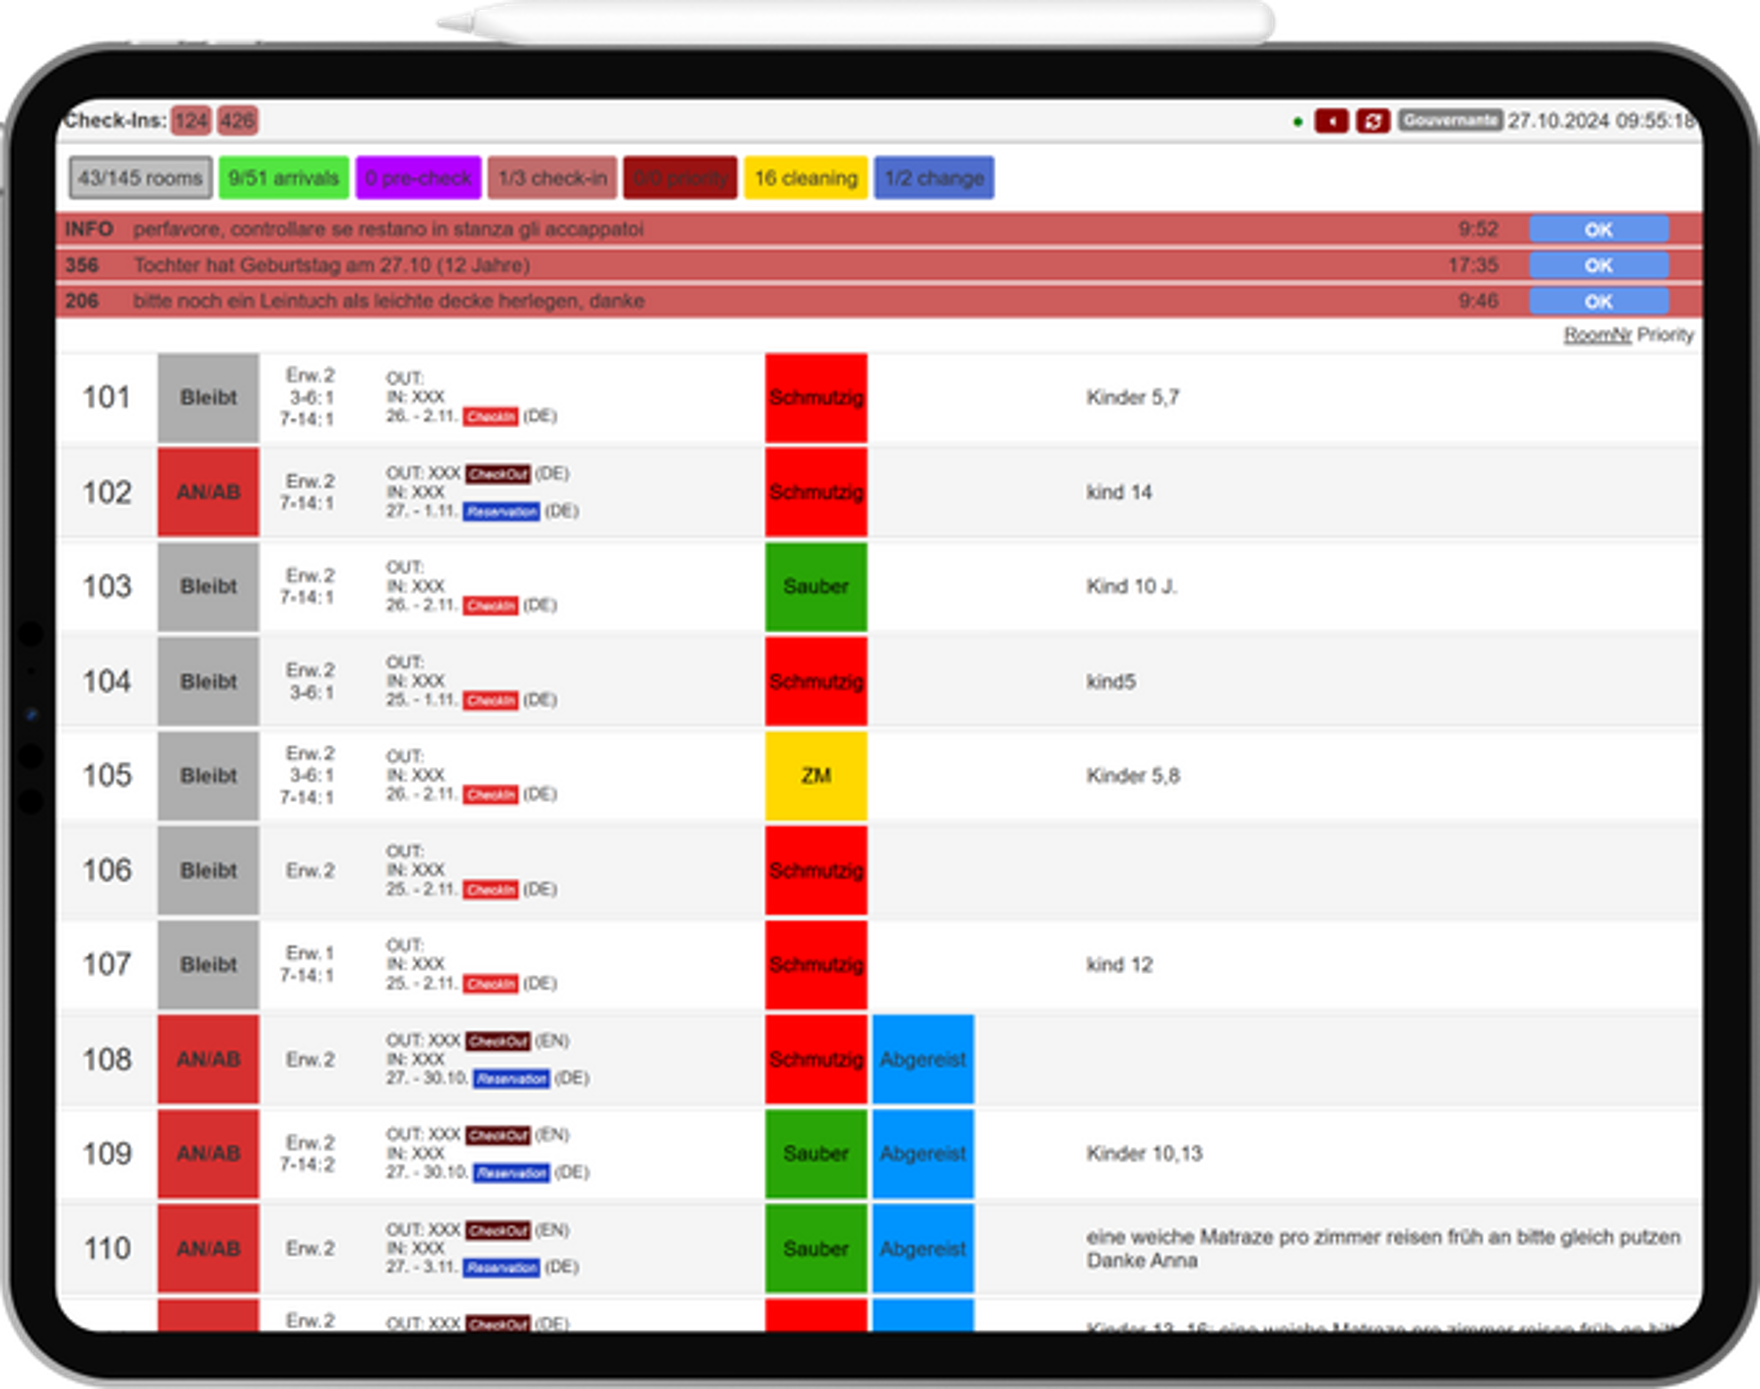This screenshot has width=1760, height=1389.
Task: Select the 1/2 change filter tab
Action: point(933,178)
